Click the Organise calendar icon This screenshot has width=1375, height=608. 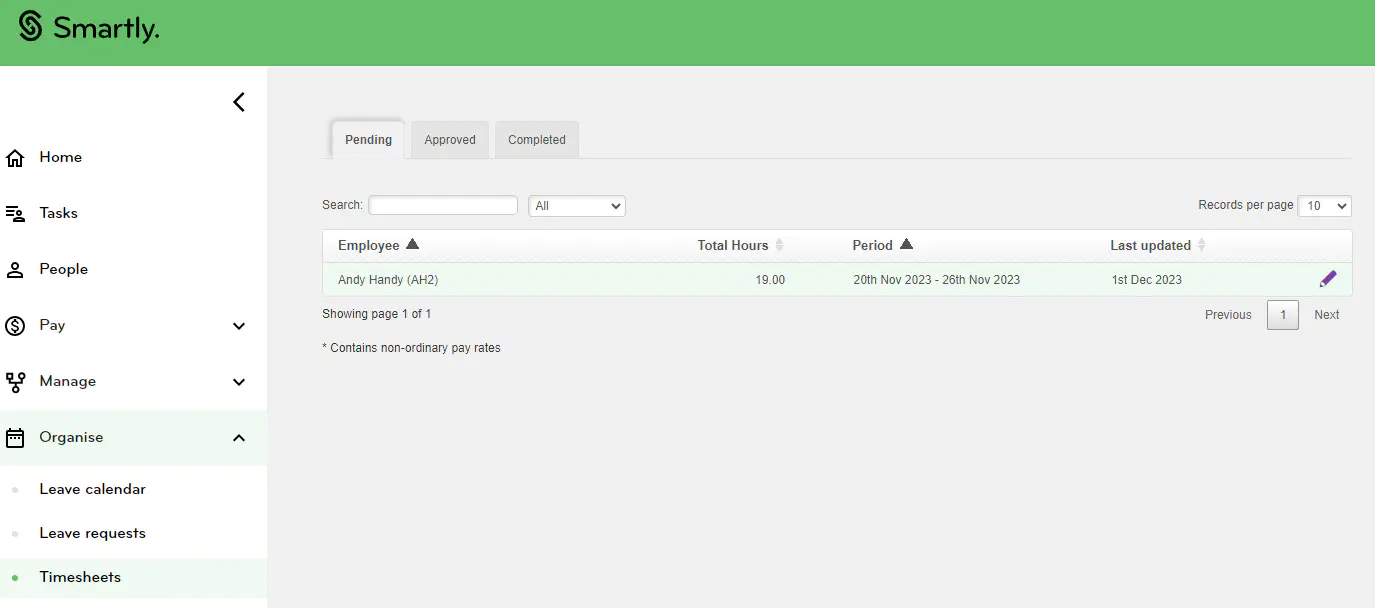click(x=15, y=437)
